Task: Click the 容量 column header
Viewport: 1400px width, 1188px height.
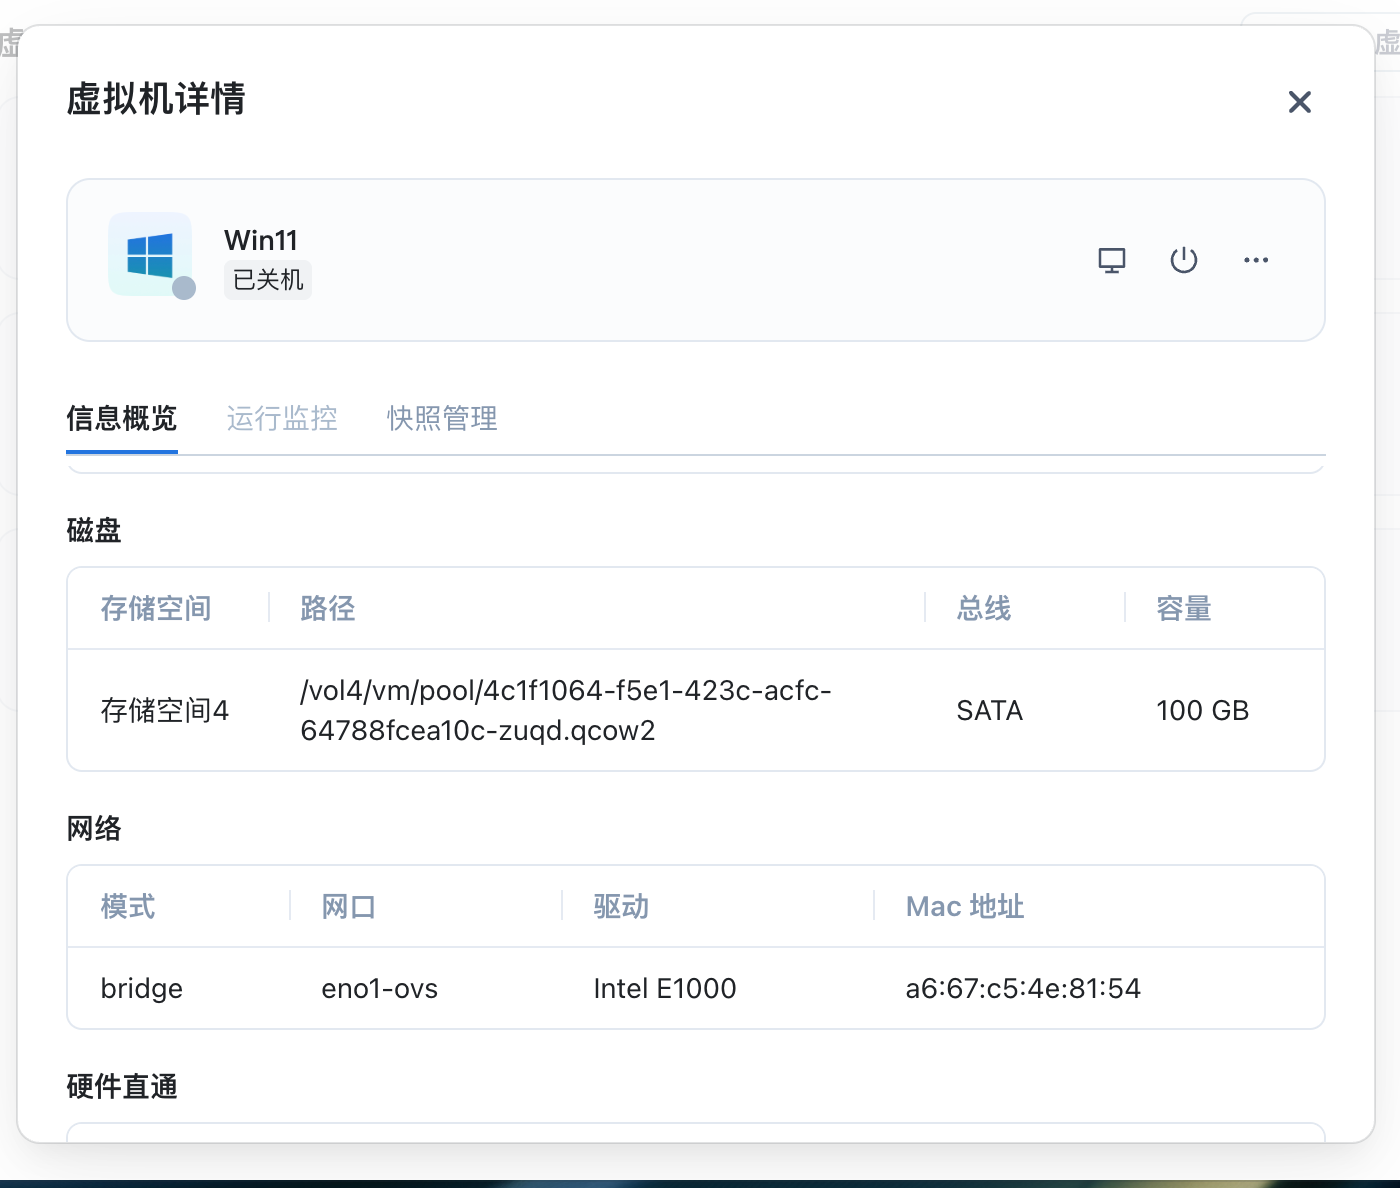Action: pos(1184,608)
